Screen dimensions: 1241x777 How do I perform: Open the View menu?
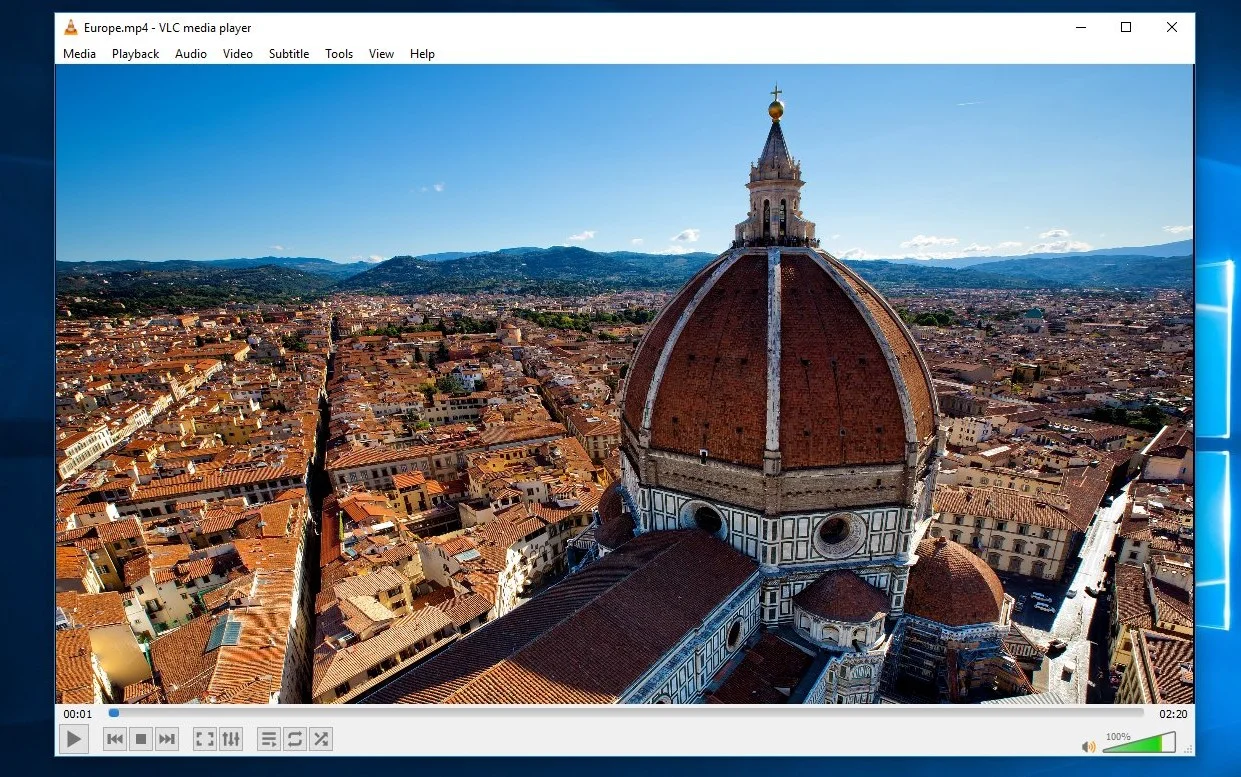[381, 54]
